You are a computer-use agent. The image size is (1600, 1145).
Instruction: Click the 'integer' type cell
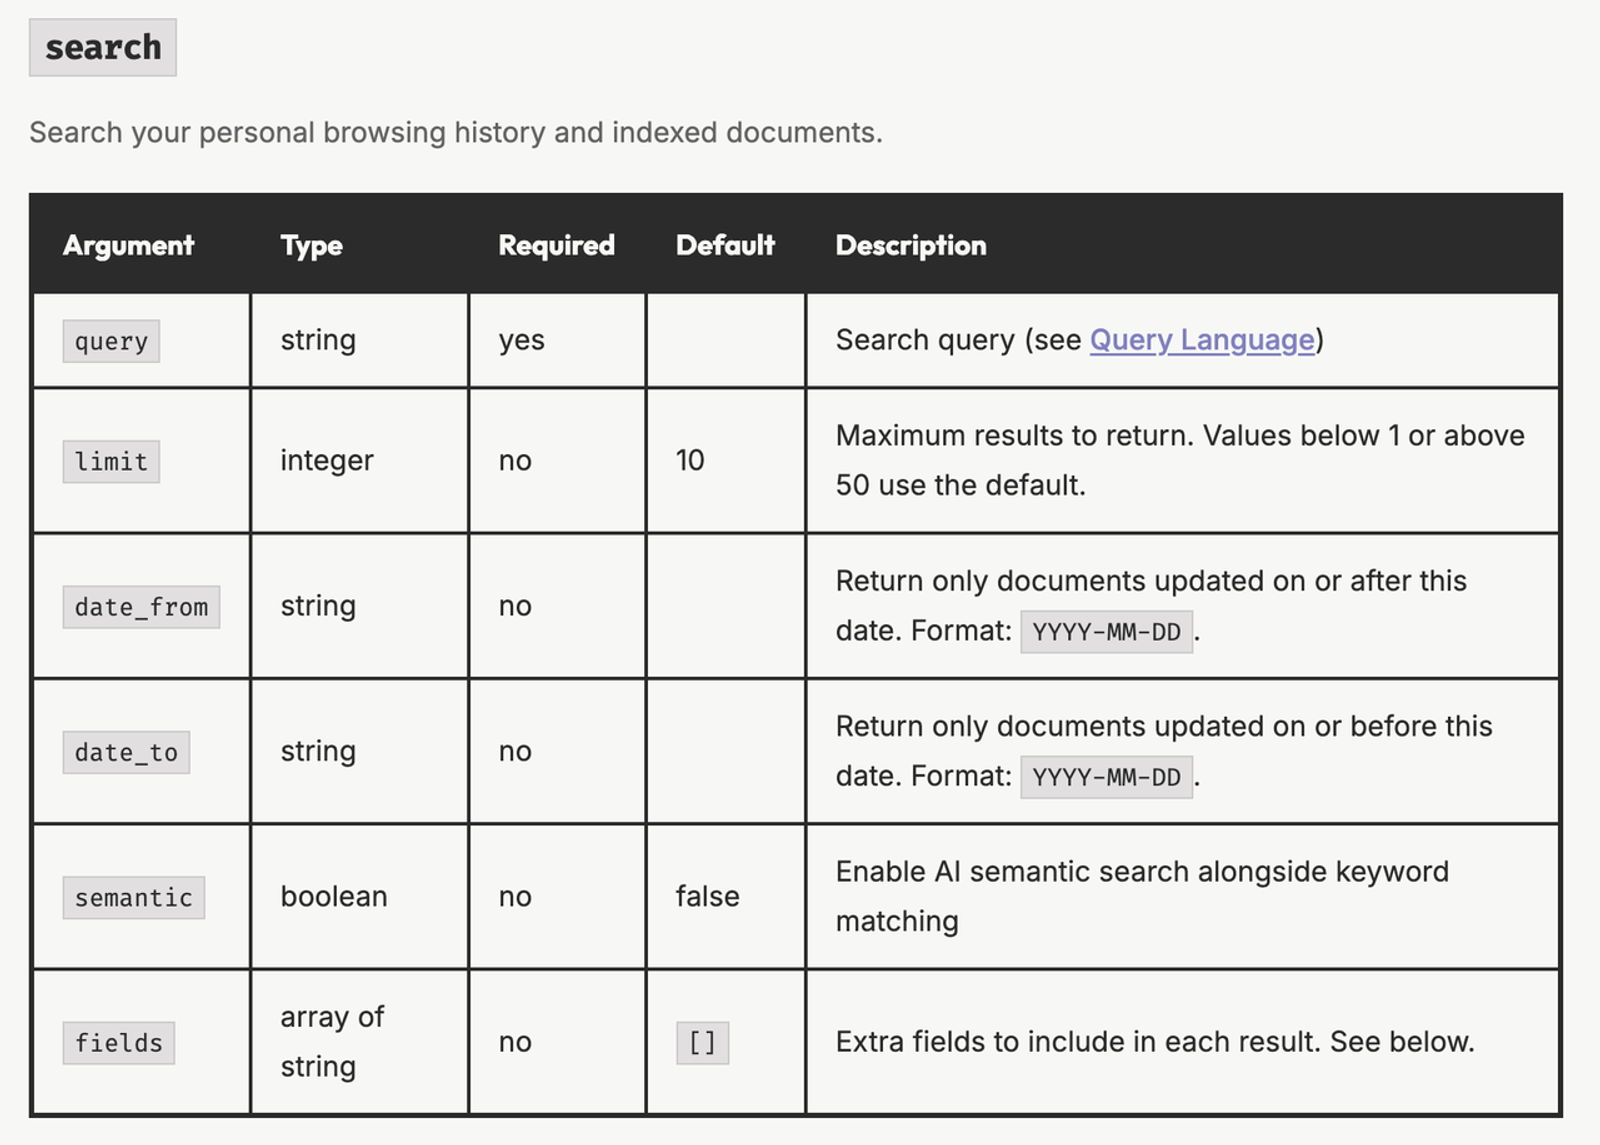point(327,460)
